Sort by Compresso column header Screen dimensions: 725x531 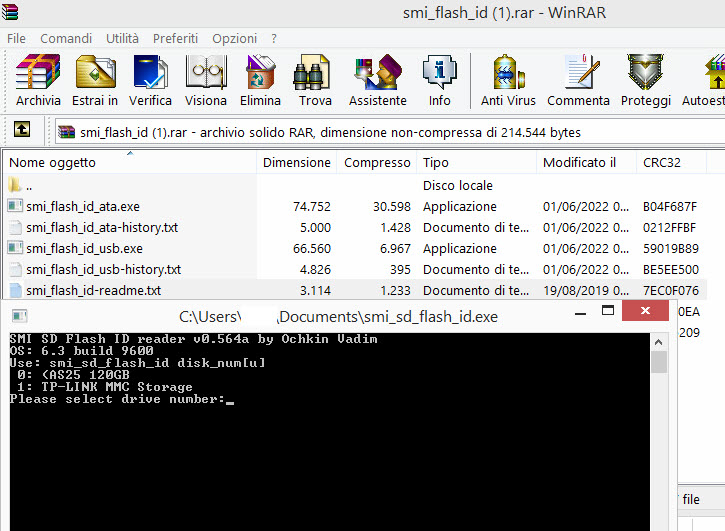[377, 162]
